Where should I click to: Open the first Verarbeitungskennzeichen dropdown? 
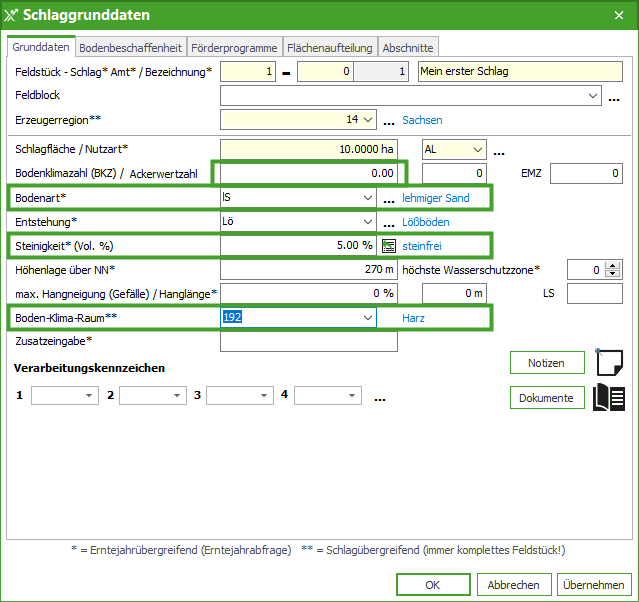[x=89, y=395]
